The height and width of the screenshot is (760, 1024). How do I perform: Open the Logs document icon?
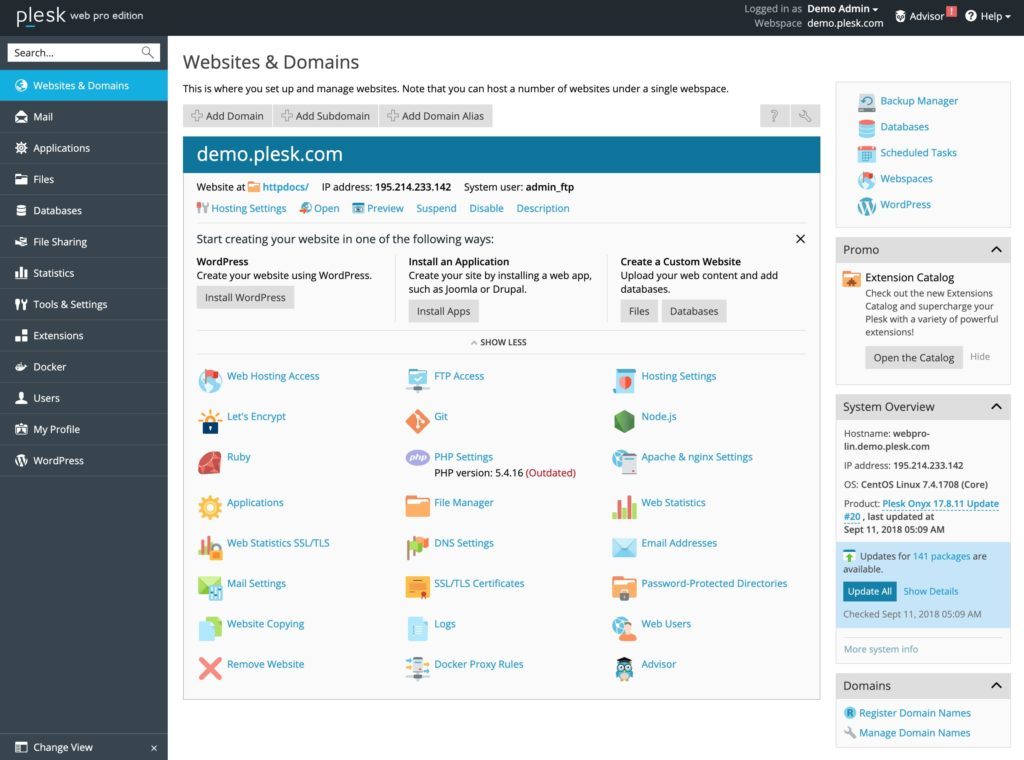coord(417,628)
